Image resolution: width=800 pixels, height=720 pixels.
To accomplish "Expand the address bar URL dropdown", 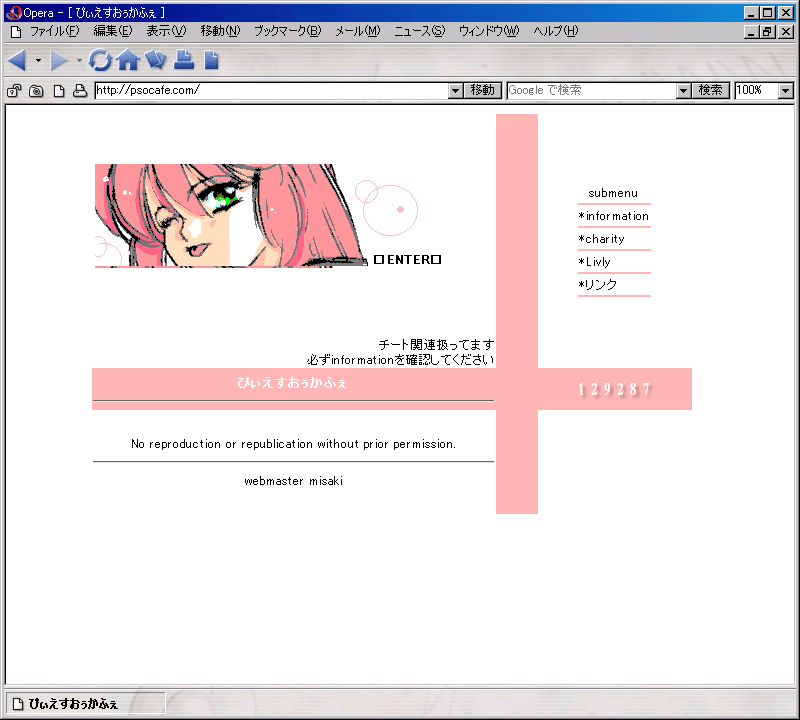I will [x=456, y=91].
